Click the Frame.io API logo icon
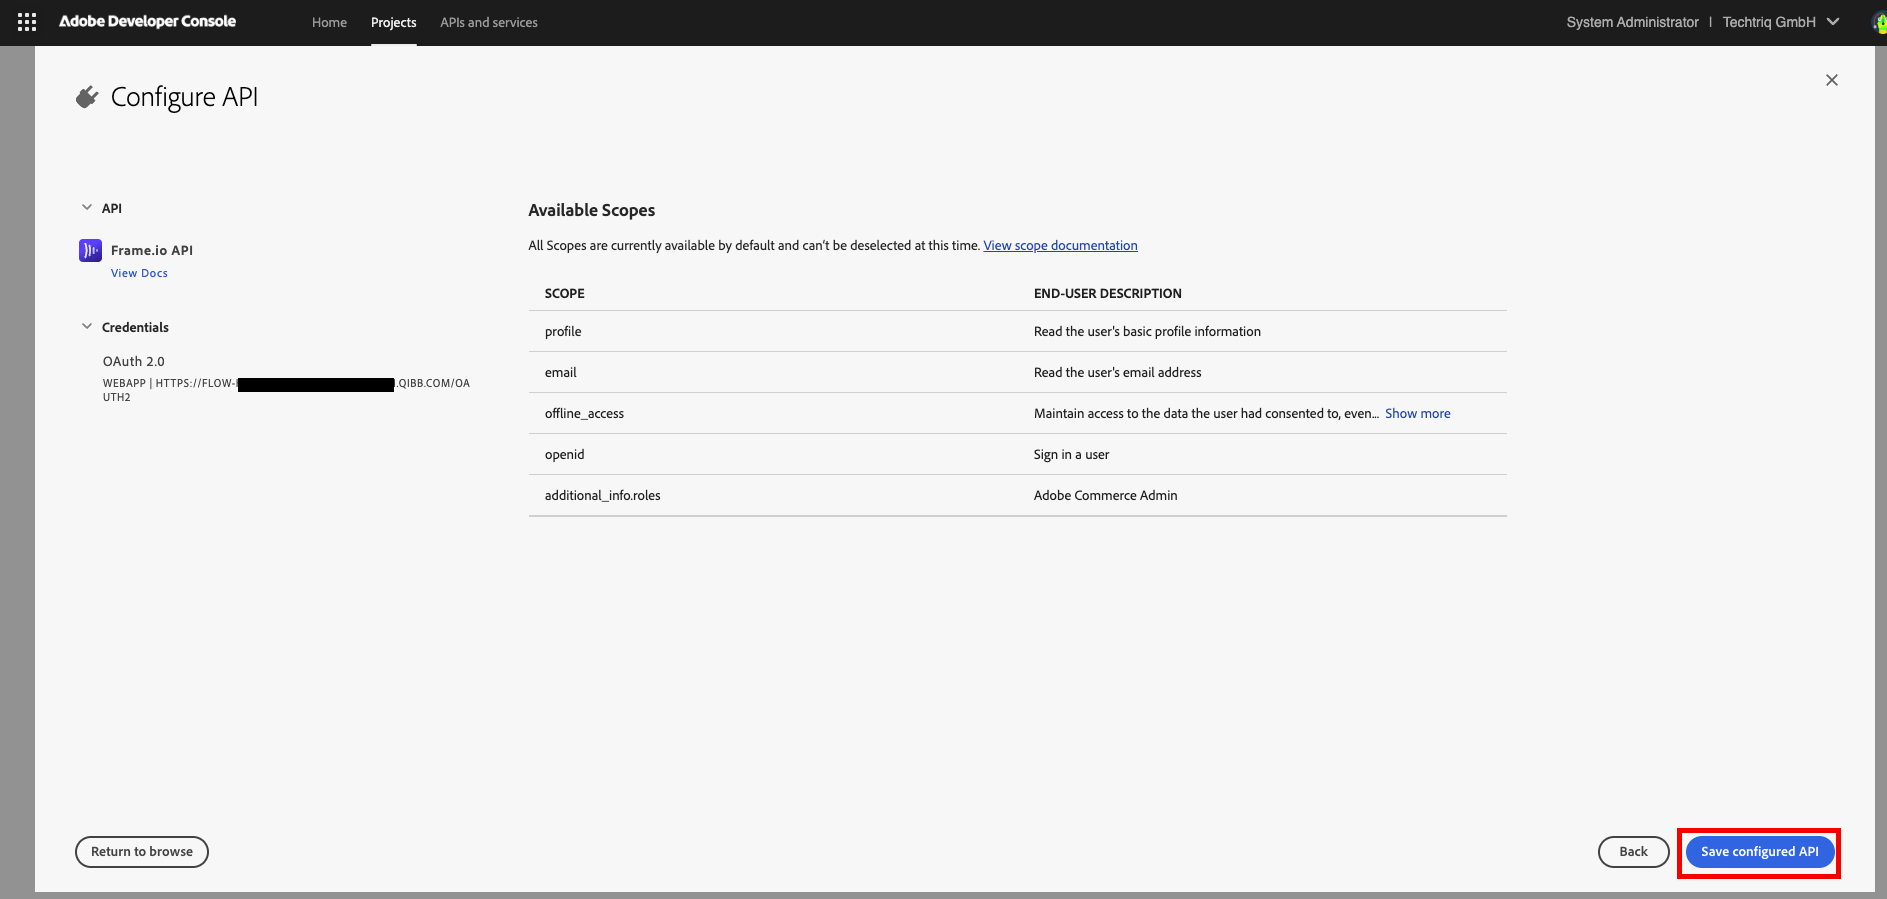The width and height of the screenshot is (1887, 899). point(90,250)
